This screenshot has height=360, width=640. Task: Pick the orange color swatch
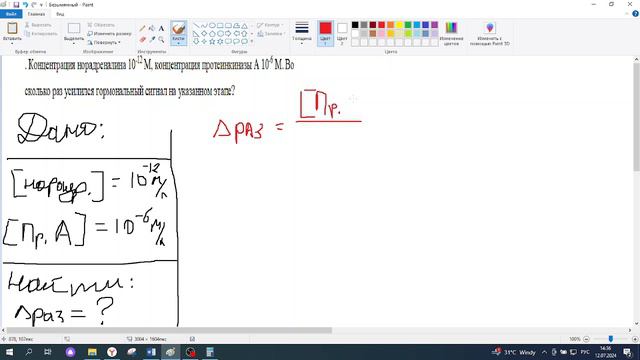390,25
